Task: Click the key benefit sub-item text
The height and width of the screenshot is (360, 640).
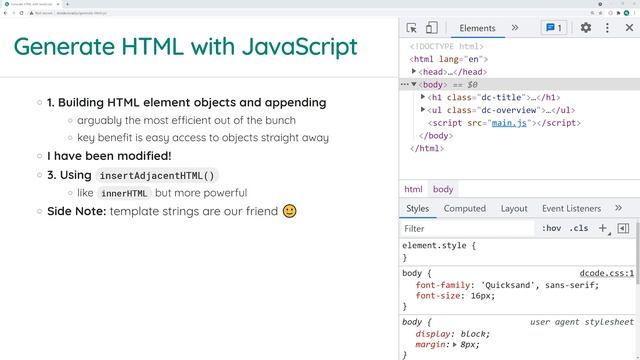Action: [203, 138]
